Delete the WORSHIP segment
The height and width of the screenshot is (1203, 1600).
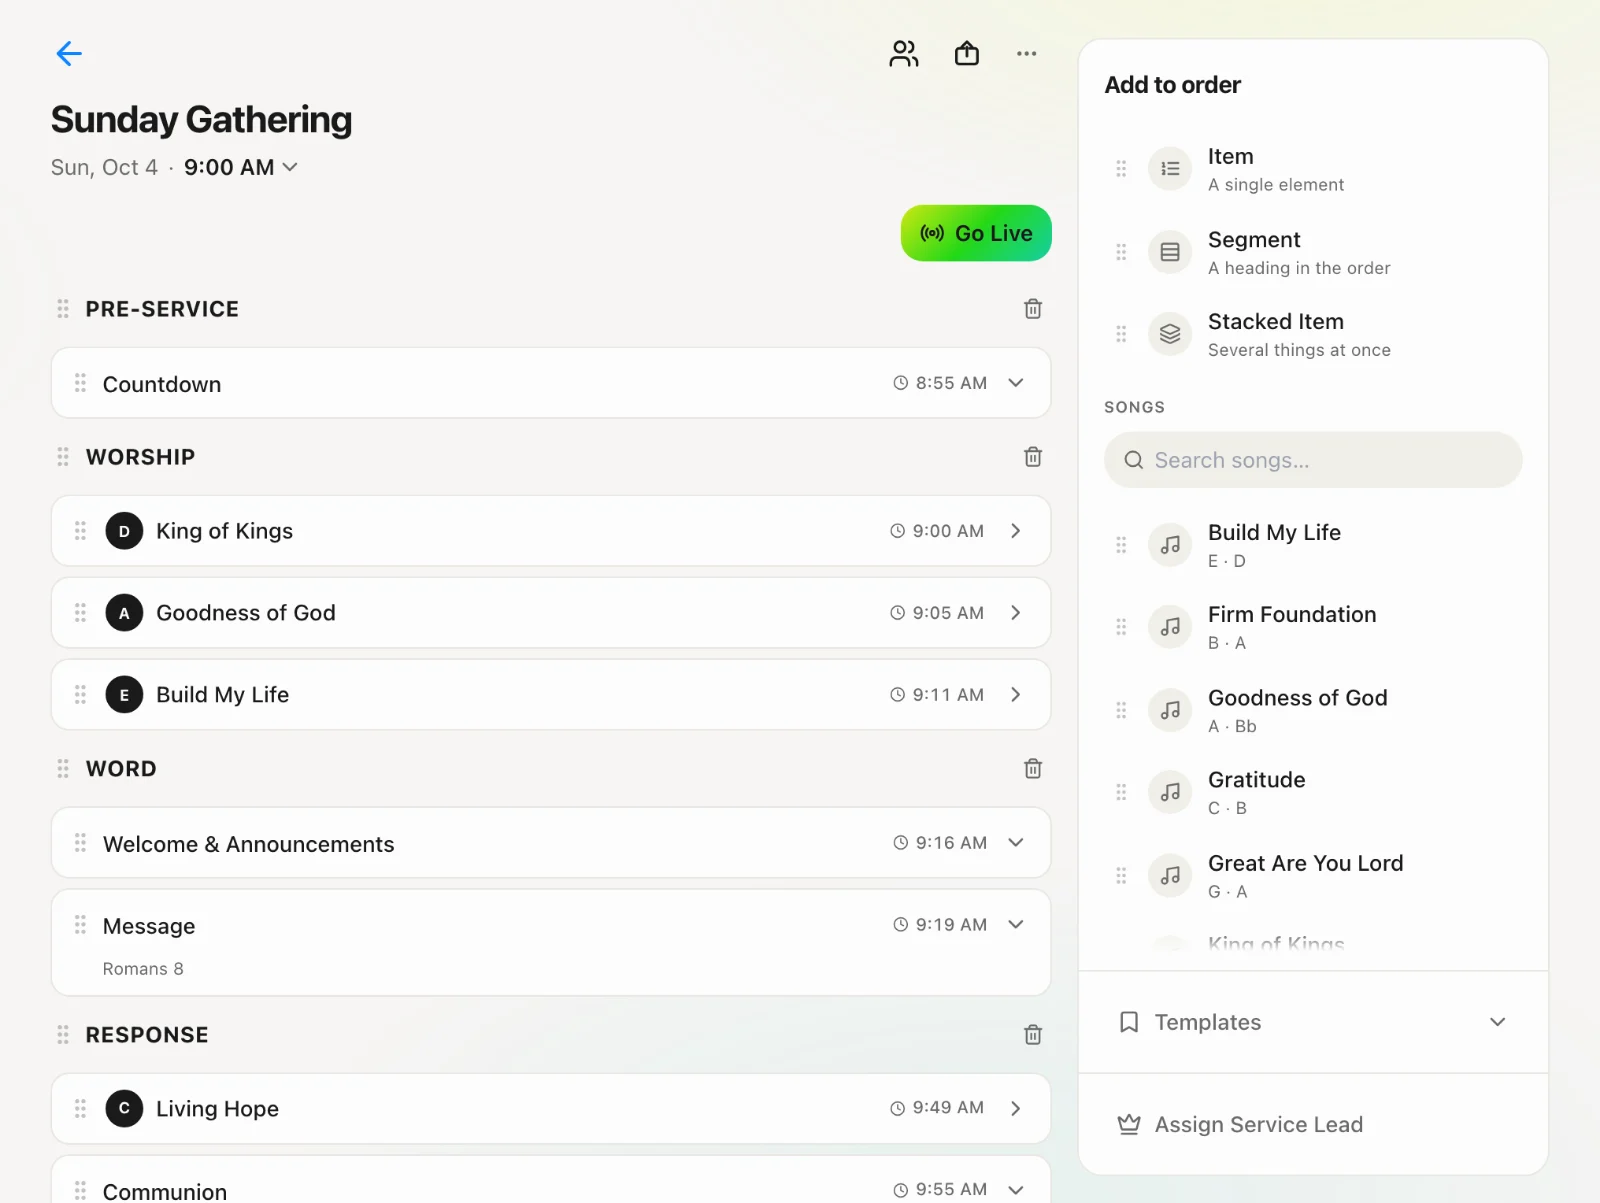(x=1033, y=457)
